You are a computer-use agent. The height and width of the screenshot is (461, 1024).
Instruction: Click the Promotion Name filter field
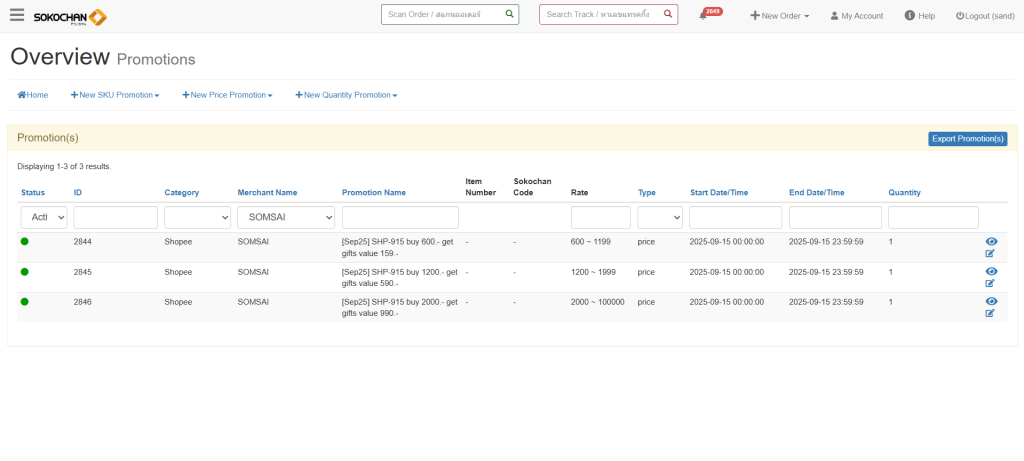point(400,217)
